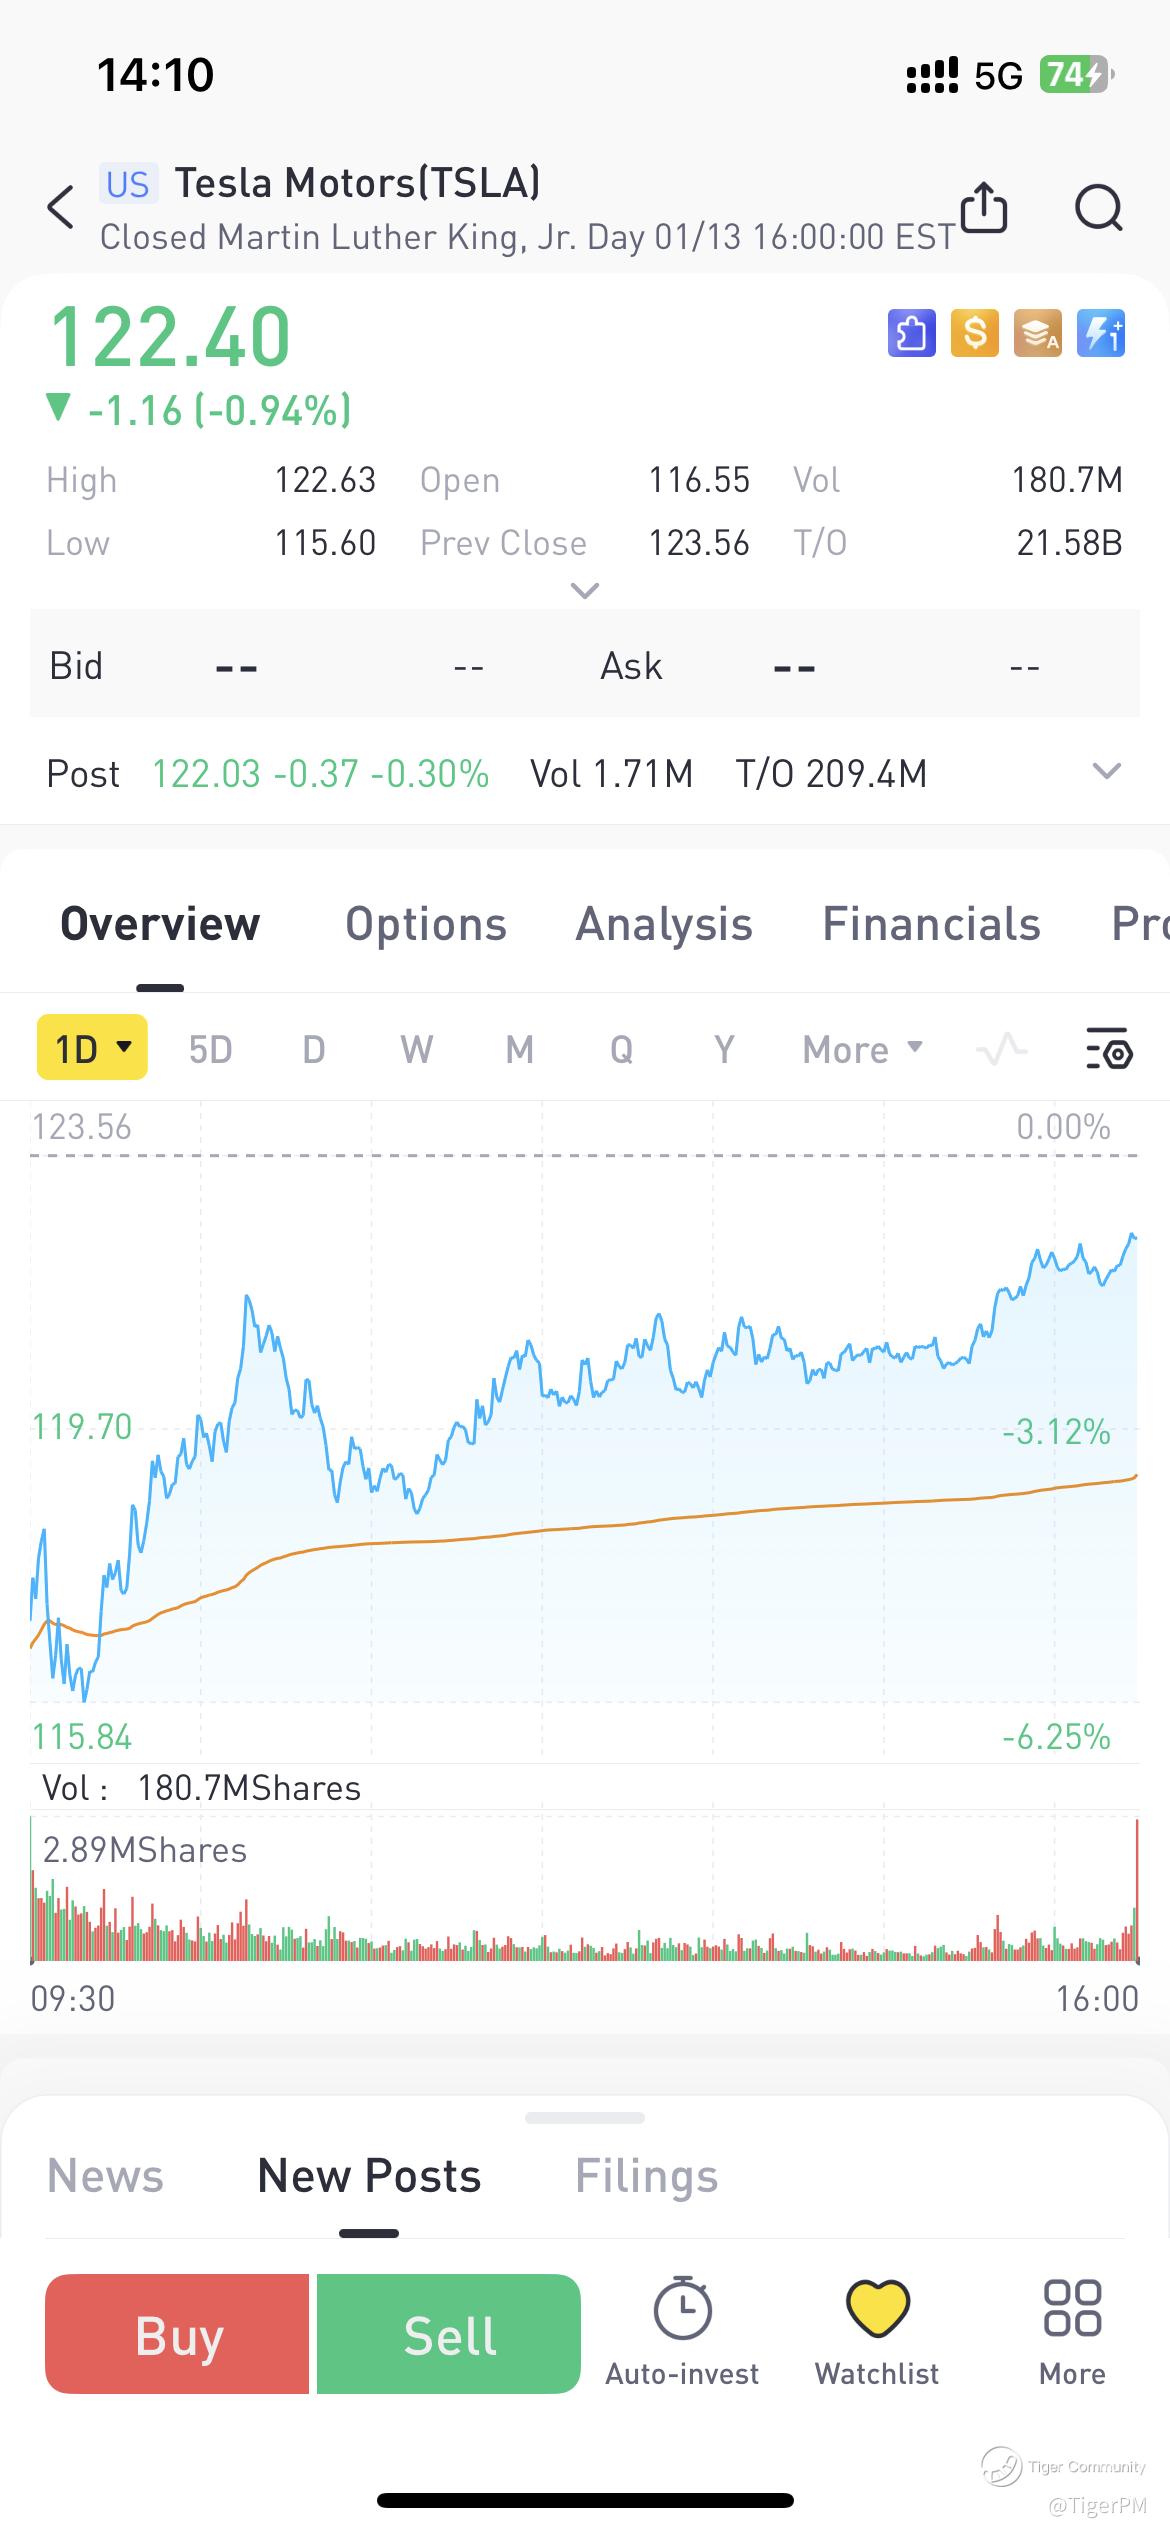Switch to the News tab

coord(105,2176)
